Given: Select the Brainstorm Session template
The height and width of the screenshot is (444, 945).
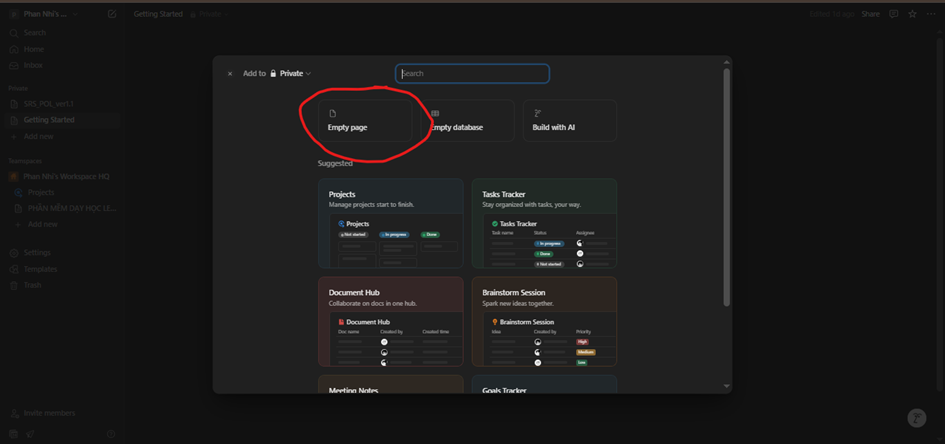Looking at the screenshot, I should 544,321.
